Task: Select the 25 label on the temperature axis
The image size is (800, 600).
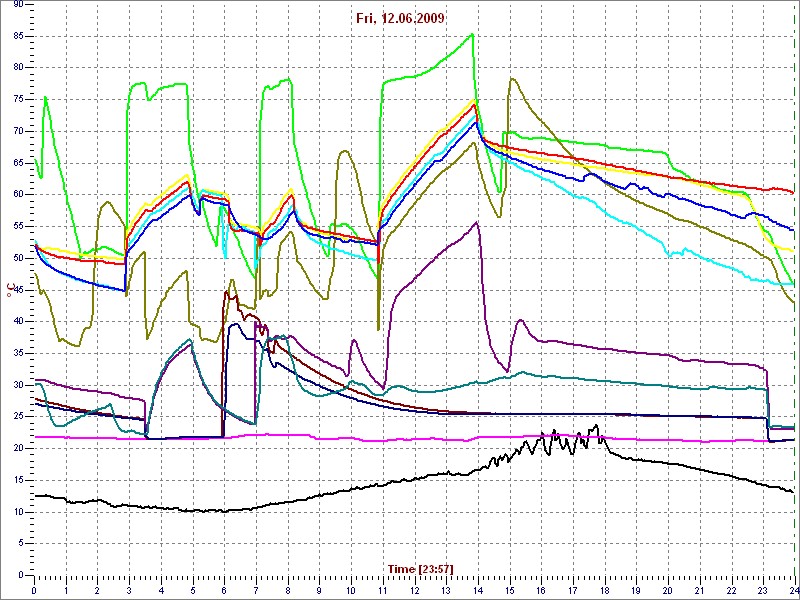Action: 17,417
